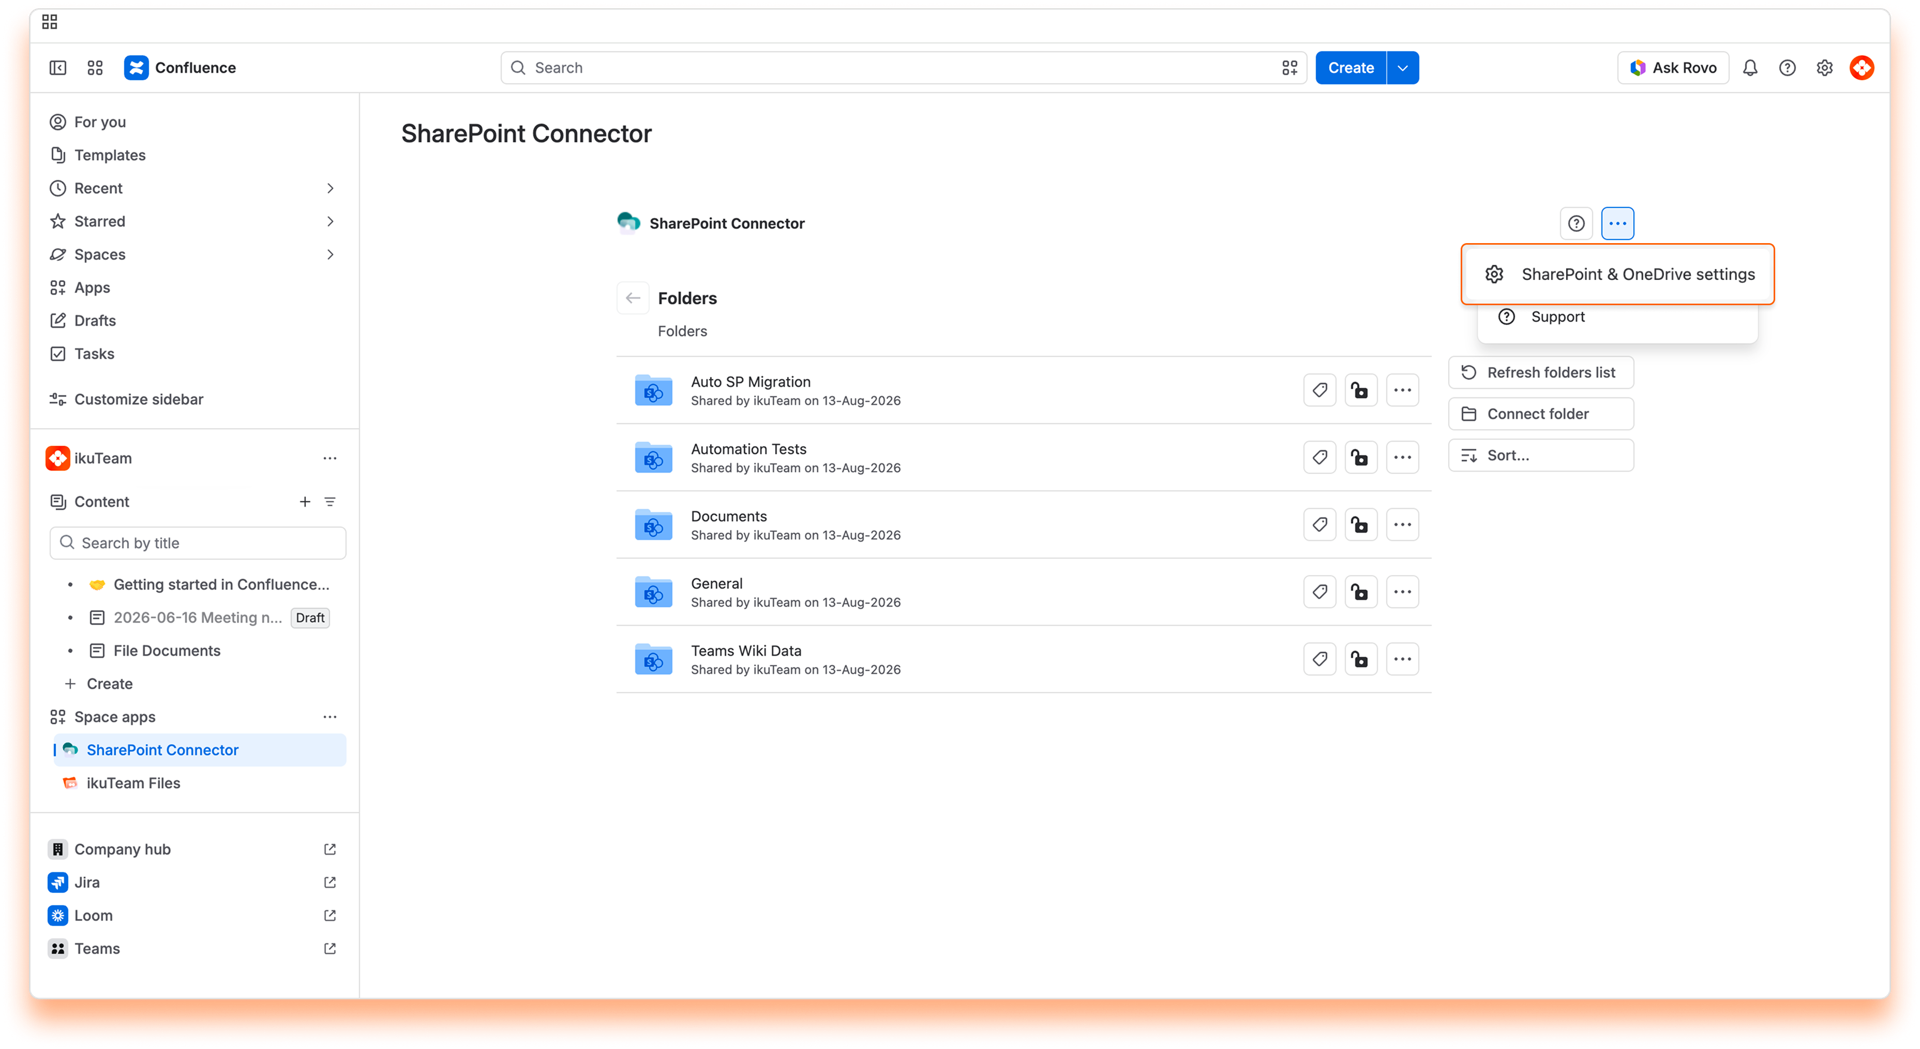Open the Create button dropdown arrow

pos(1403,68)
